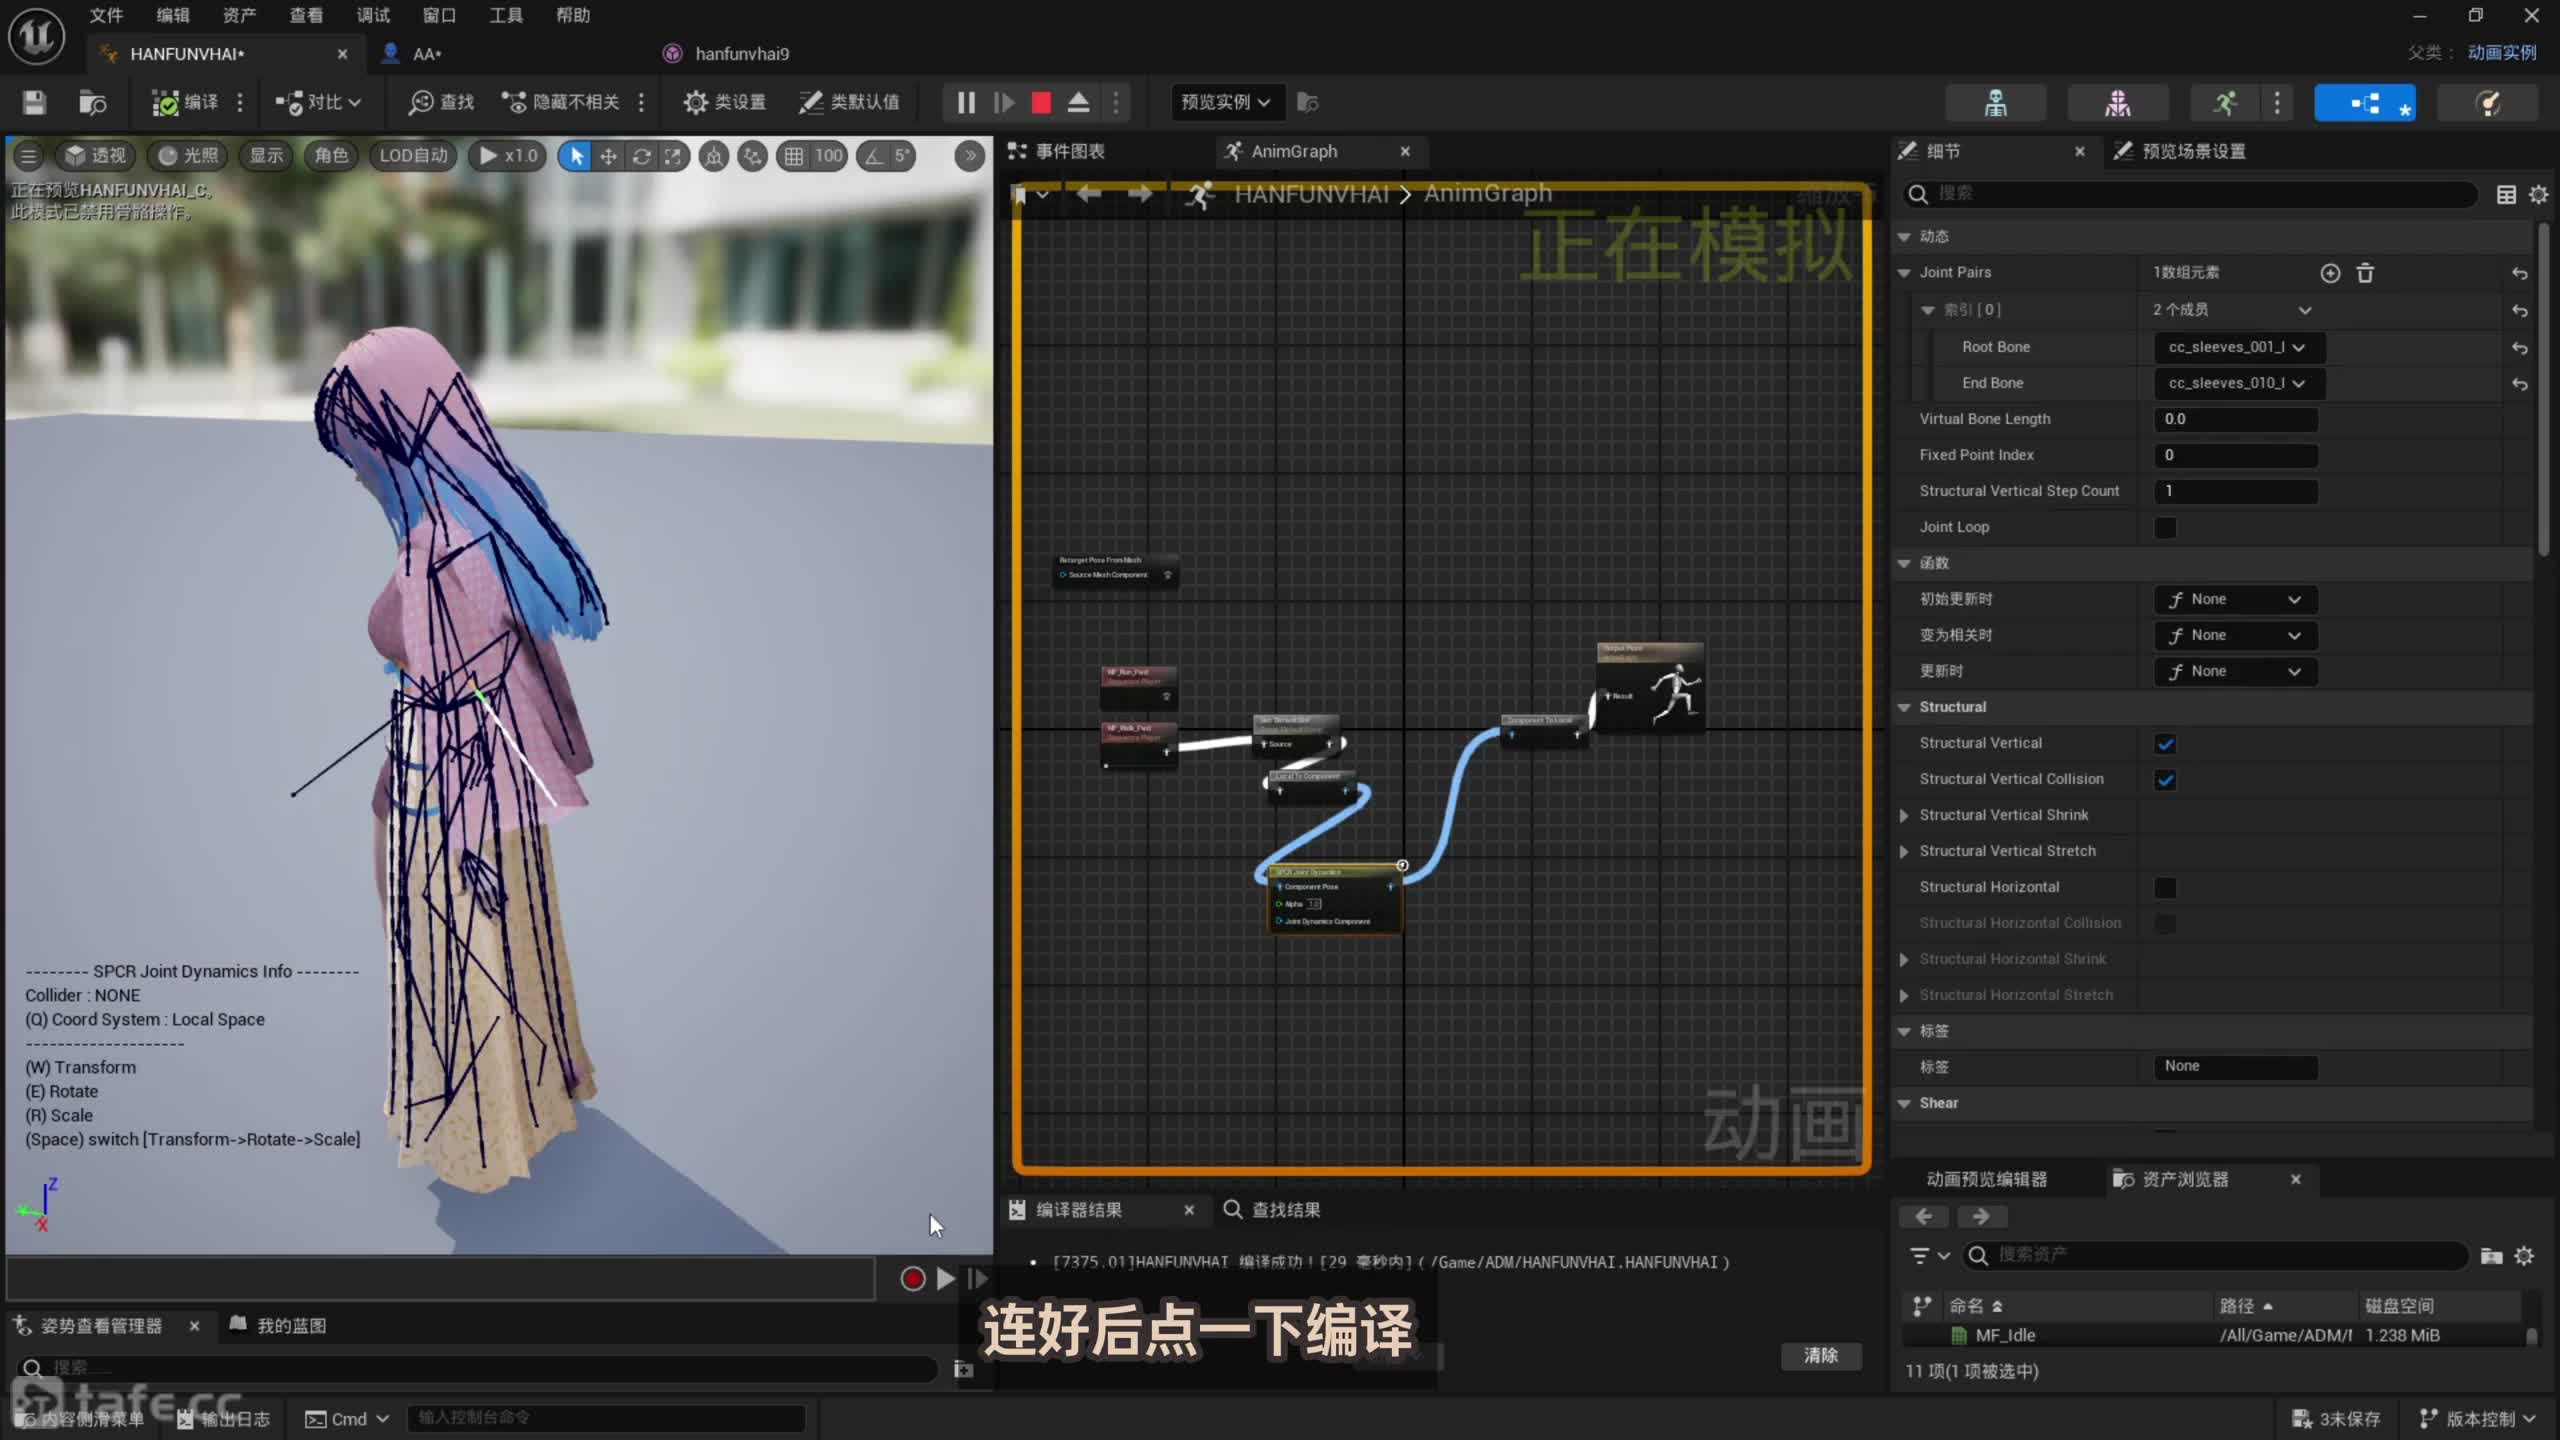Viewport: 2560px width, 1440px height.
Task: Toggle Joint Loop checkbox
Action: pyautogui.click(x=2165, y=528)
